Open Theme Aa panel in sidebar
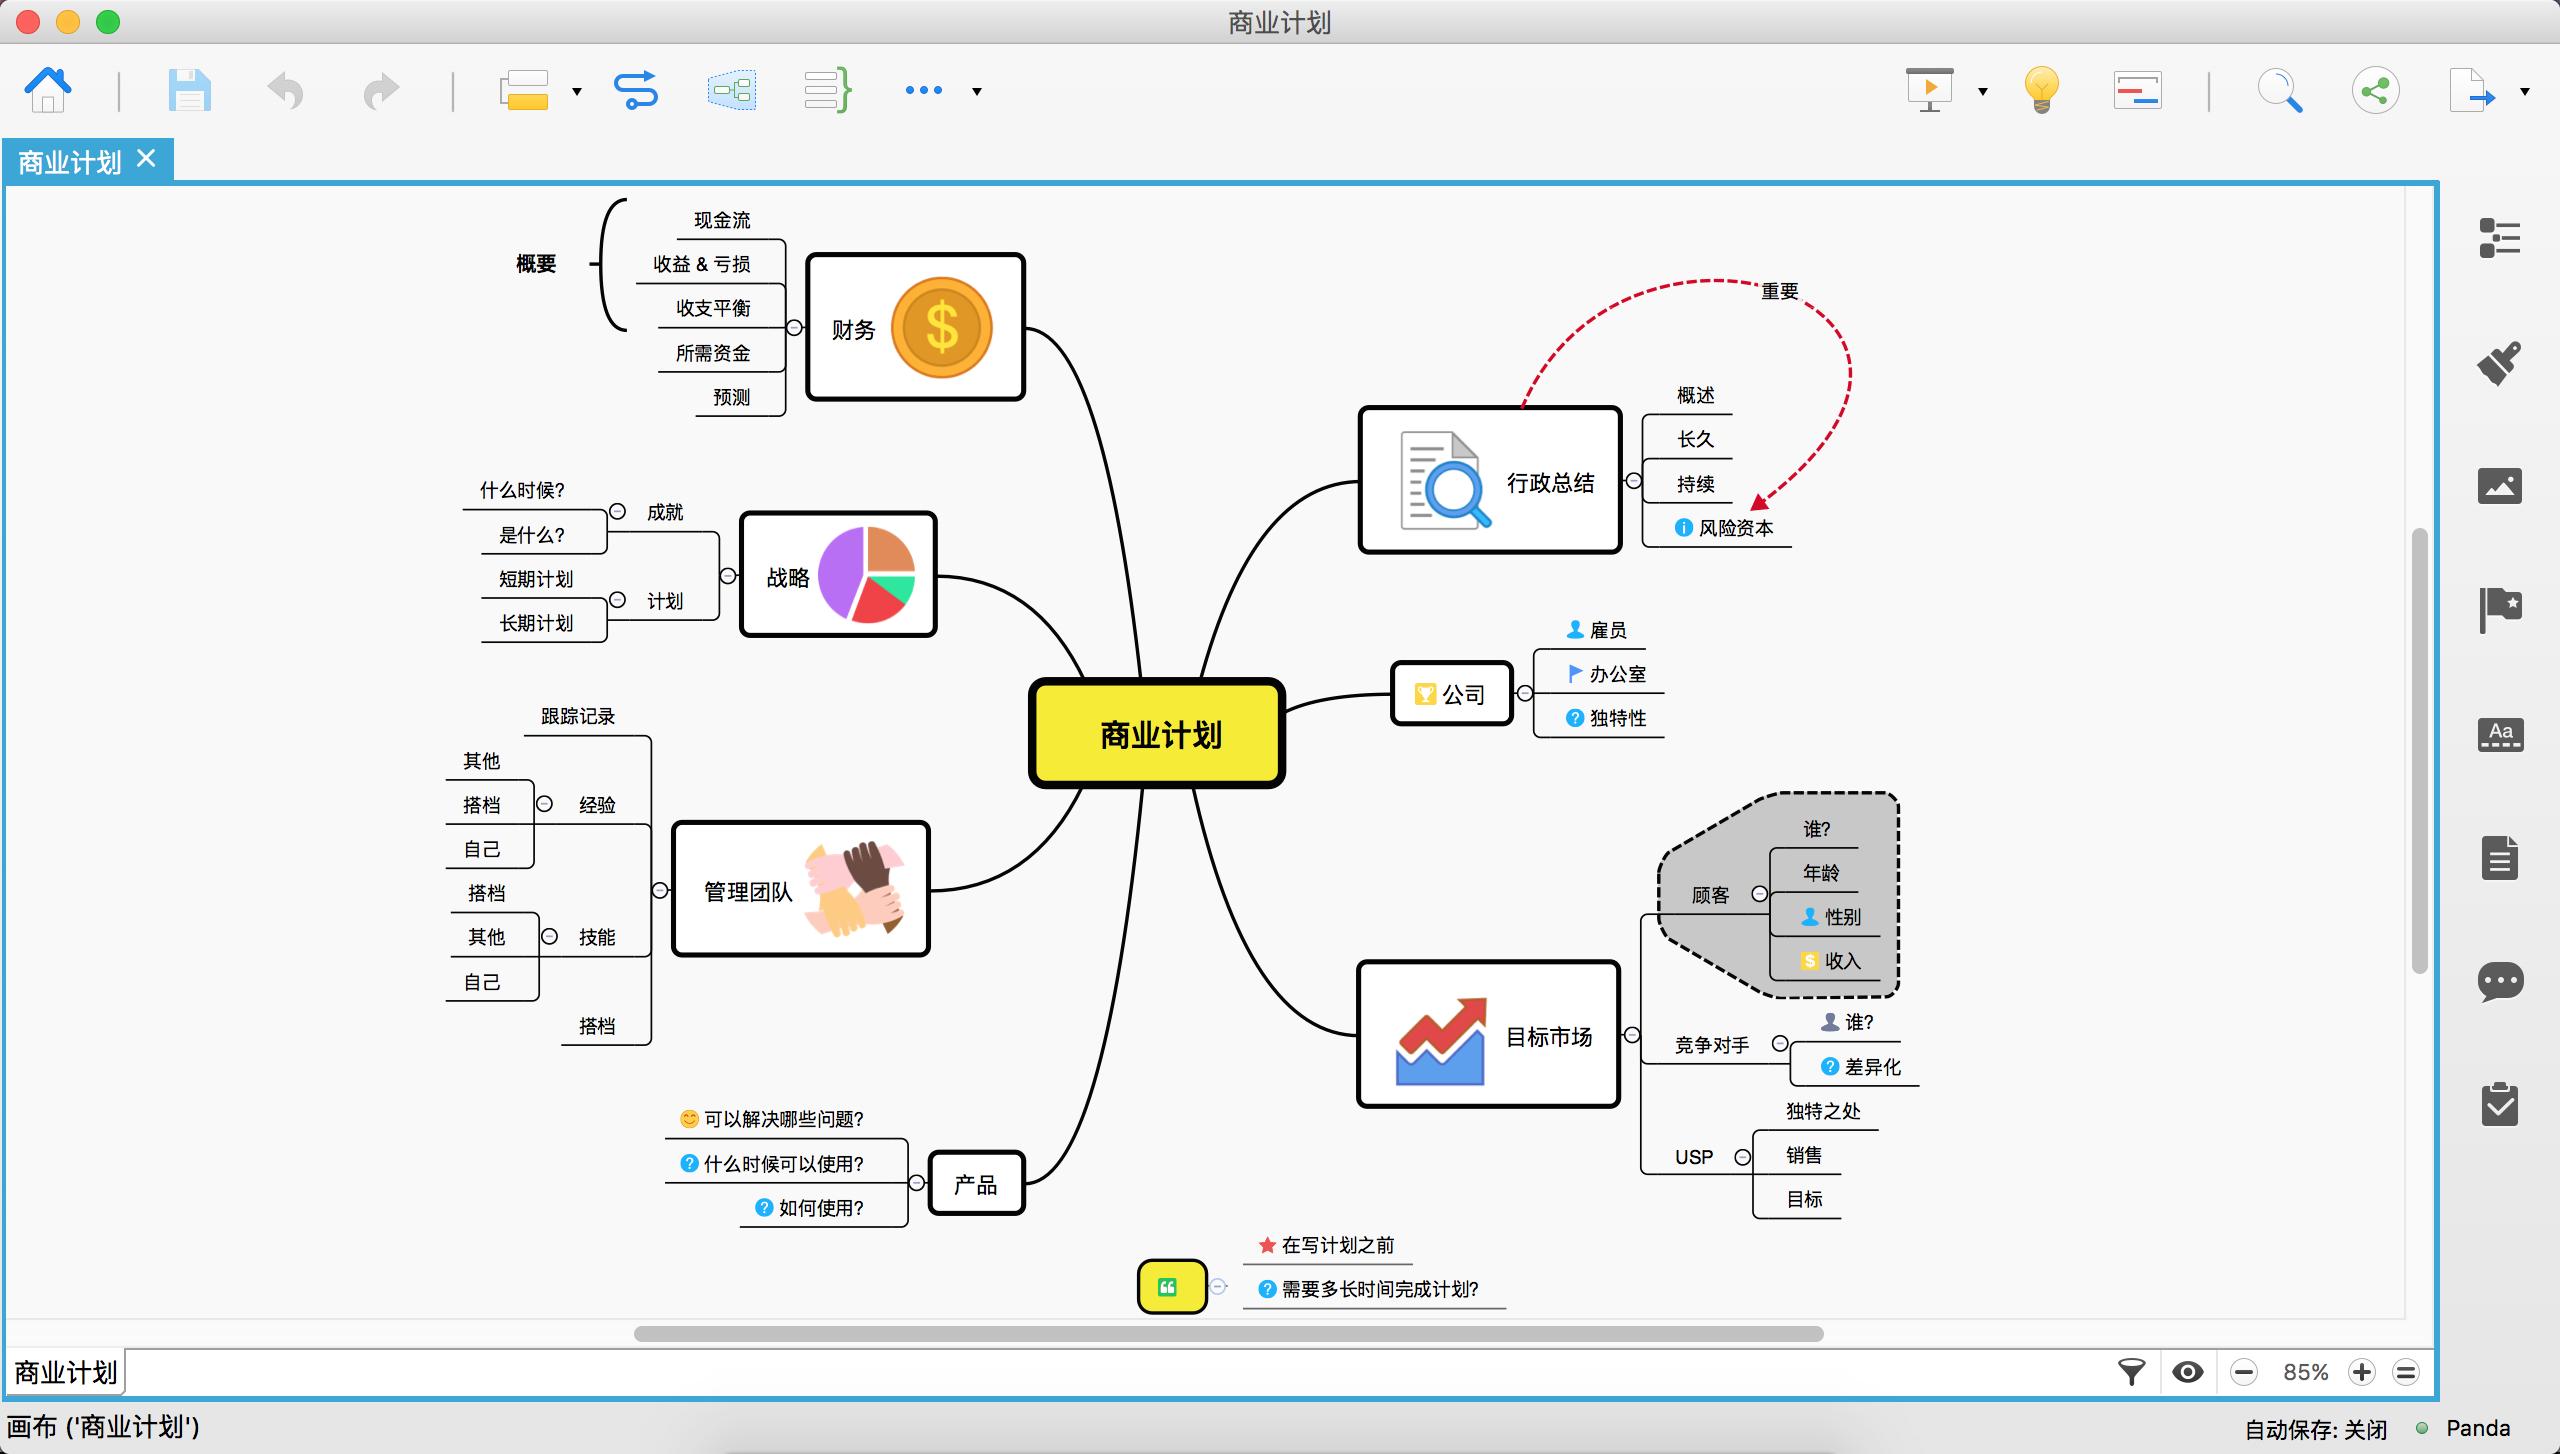The width and height of the screenshot is (2560, 1454). [x=2499, y=734]
